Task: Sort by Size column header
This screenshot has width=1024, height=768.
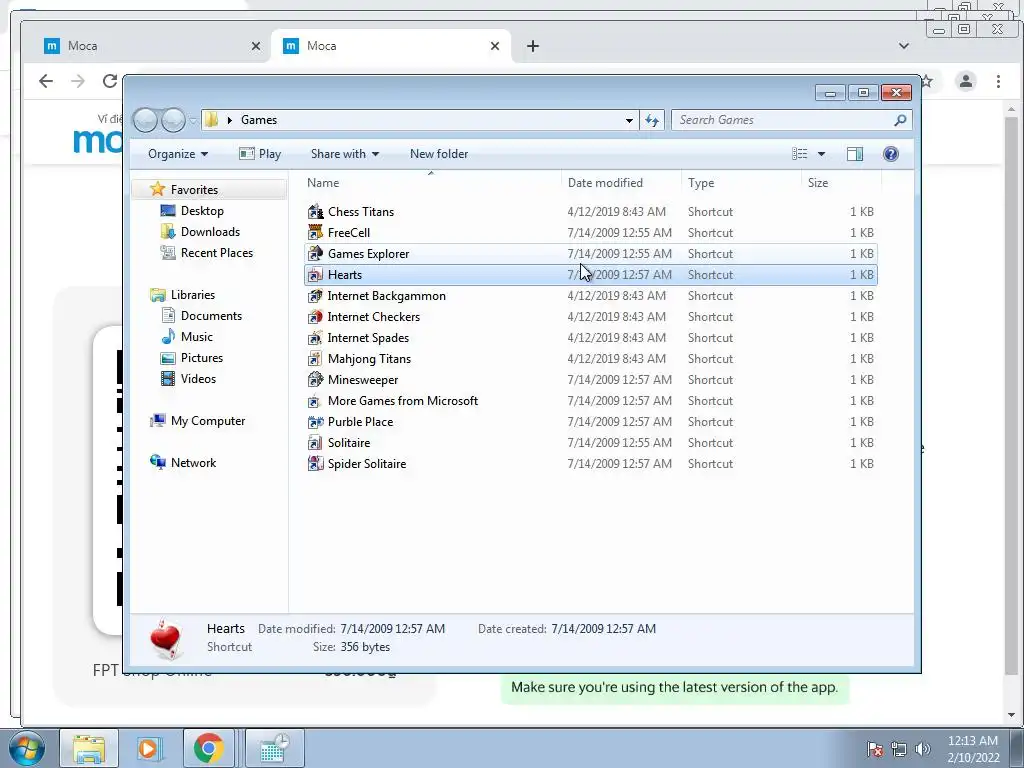Action: 841,183
